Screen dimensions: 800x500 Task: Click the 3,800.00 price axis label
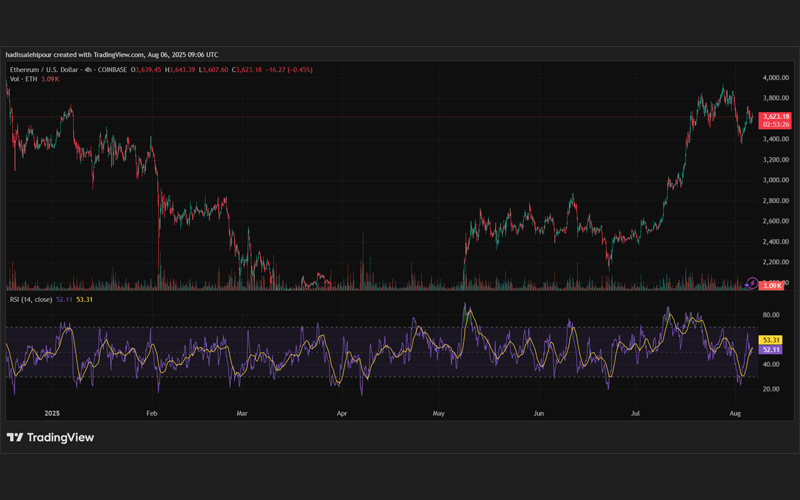[x=776, y=98]
